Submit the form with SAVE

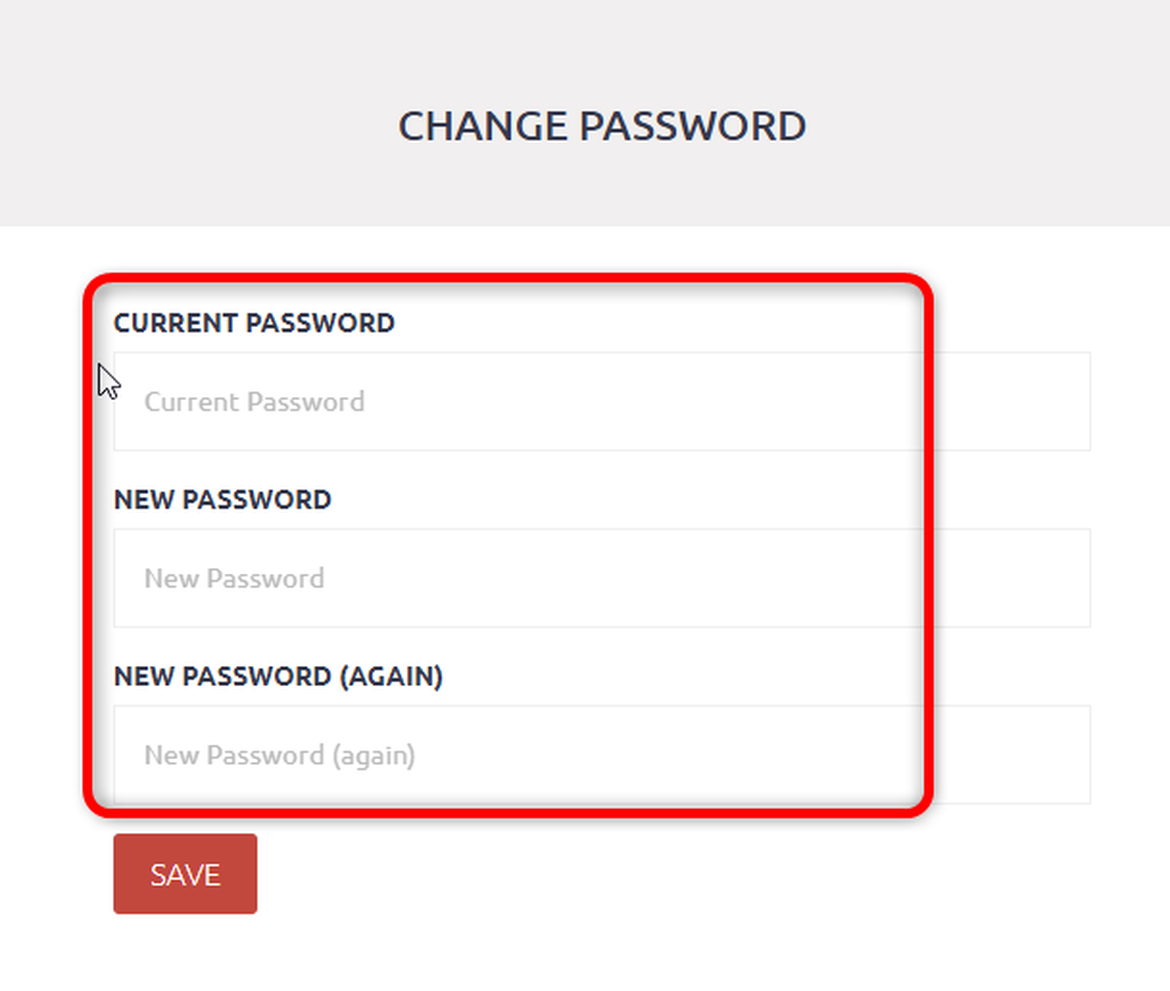[x=185, y=874]
